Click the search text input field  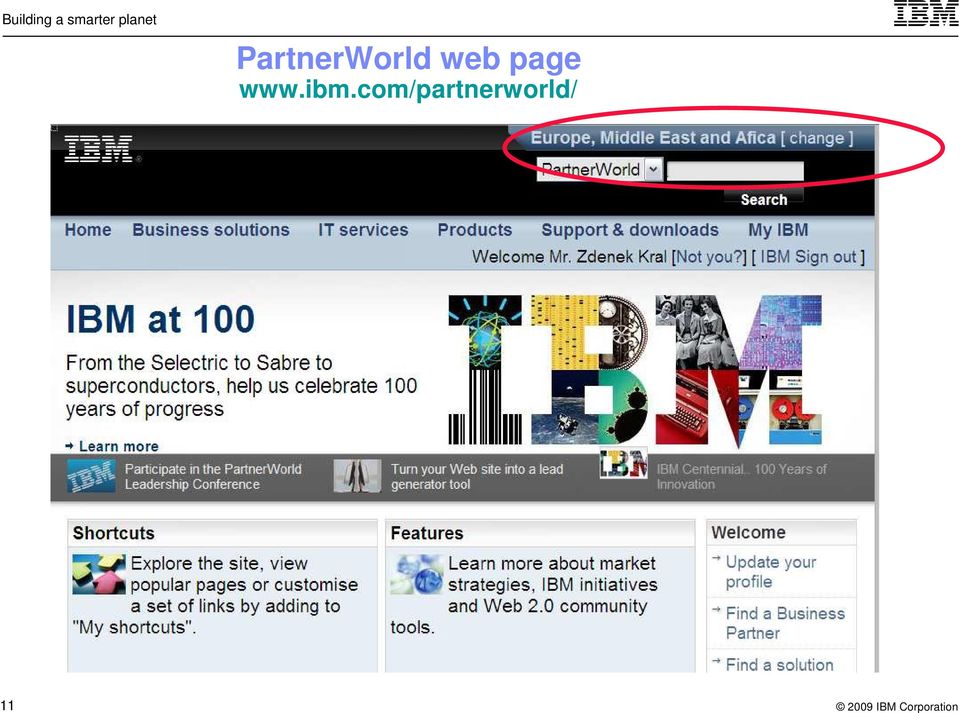(x=735, y=171)
